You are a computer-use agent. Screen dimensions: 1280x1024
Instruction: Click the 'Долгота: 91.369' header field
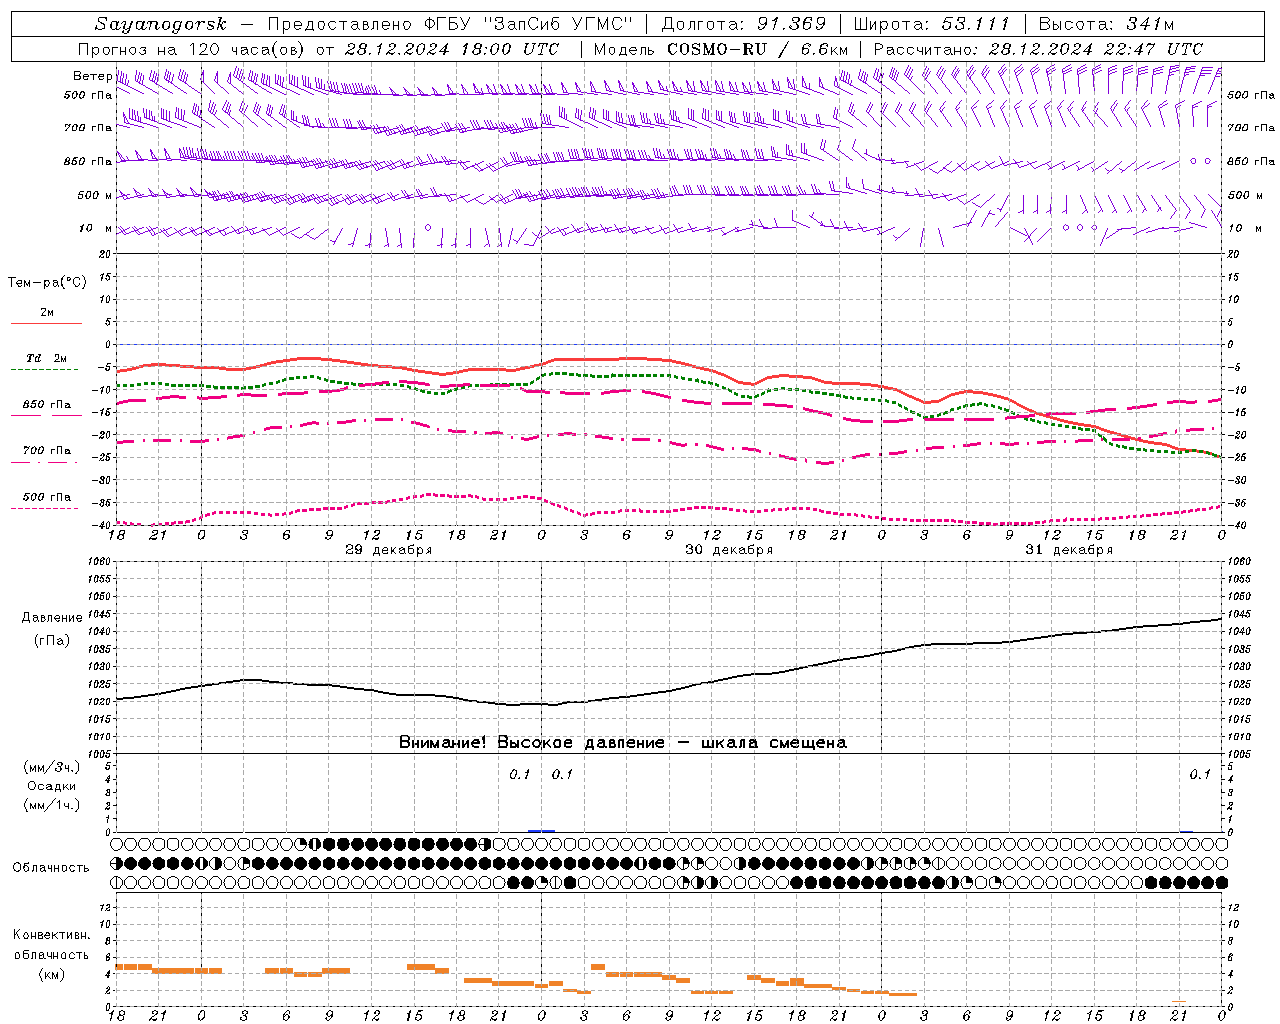(744, 24)
